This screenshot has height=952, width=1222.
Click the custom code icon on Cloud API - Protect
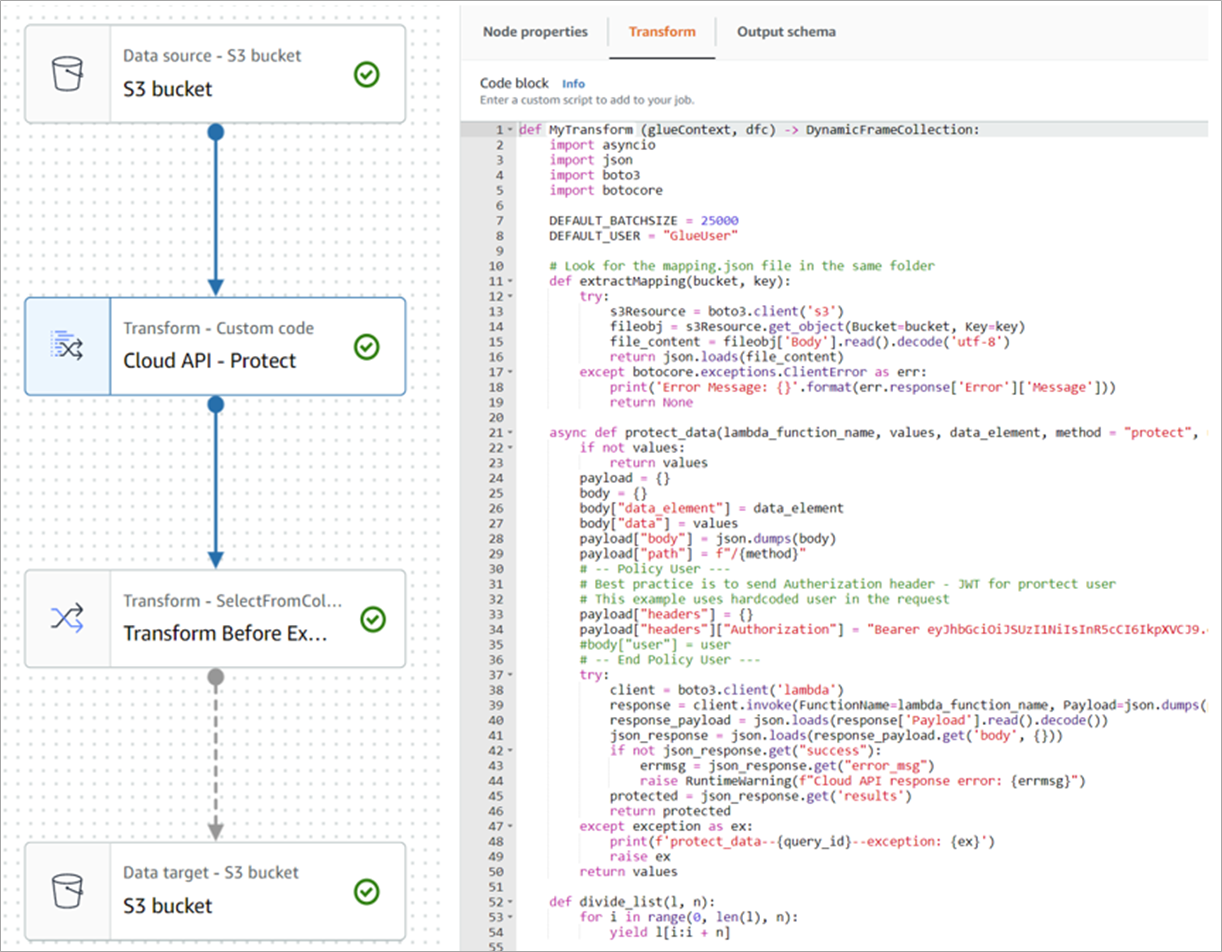coord(67,346)
